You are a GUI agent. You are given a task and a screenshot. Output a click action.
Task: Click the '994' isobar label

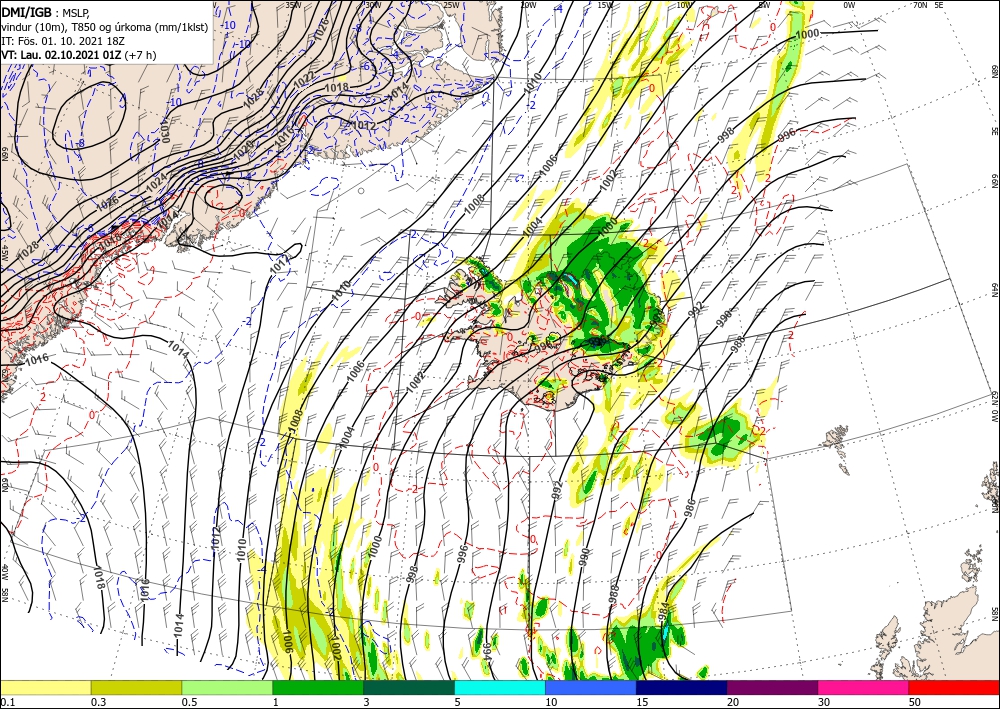[x=487, y=652]
